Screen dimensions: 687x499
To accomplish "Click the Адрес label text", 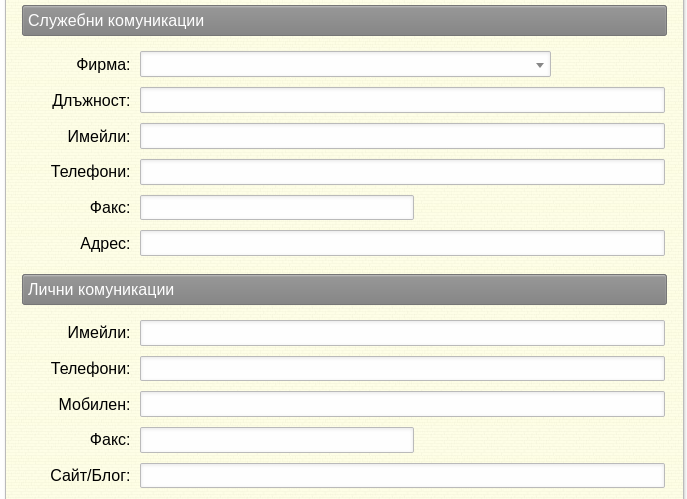I will point(105,243).
